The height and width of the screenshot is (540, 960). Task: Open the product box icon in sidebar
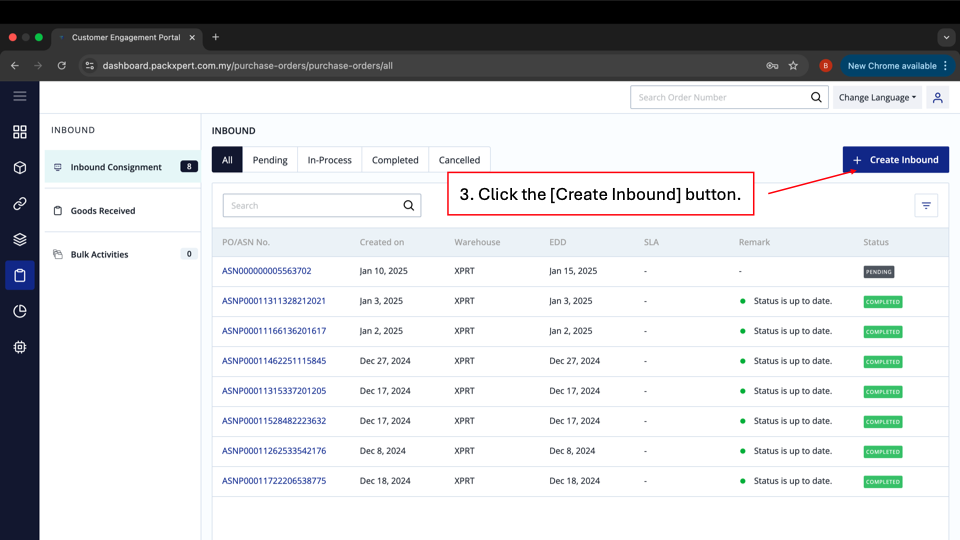pyautogui.click(x=20, y=168)
